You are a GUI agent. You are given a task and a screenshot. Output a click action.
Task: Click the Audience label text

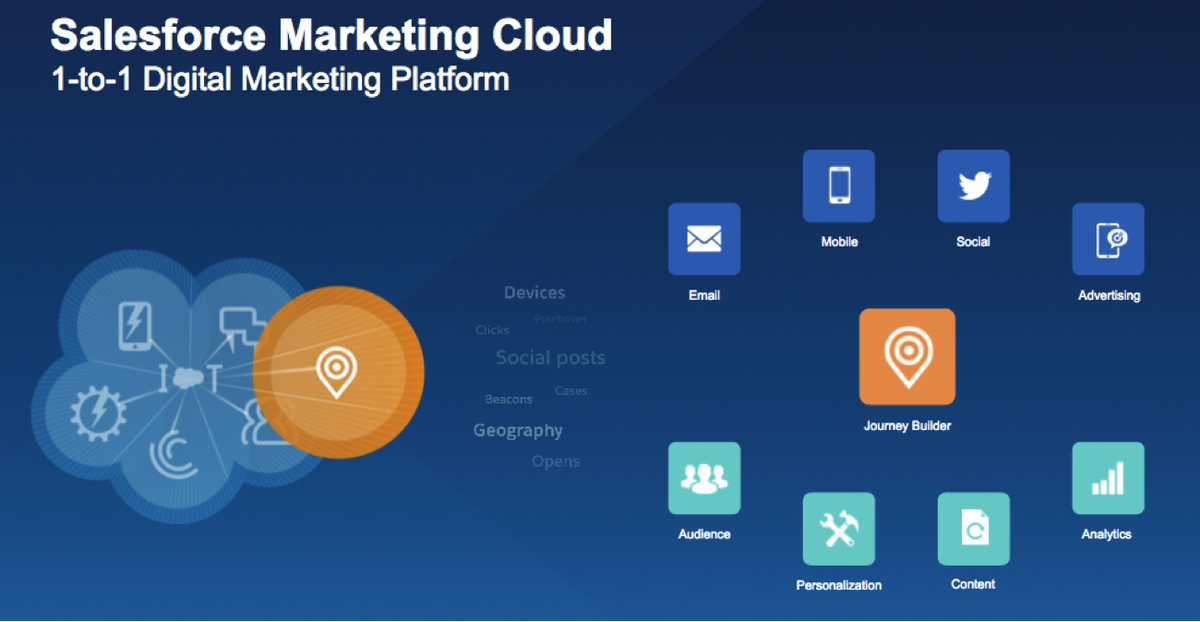tap(704, 534)
